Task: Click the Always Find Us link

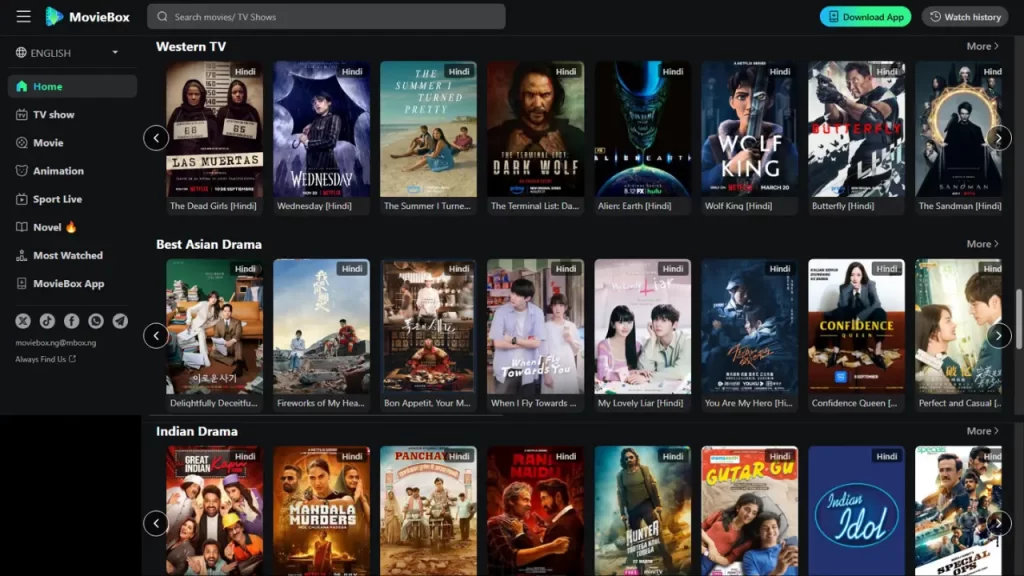Action: pos(46,359)
